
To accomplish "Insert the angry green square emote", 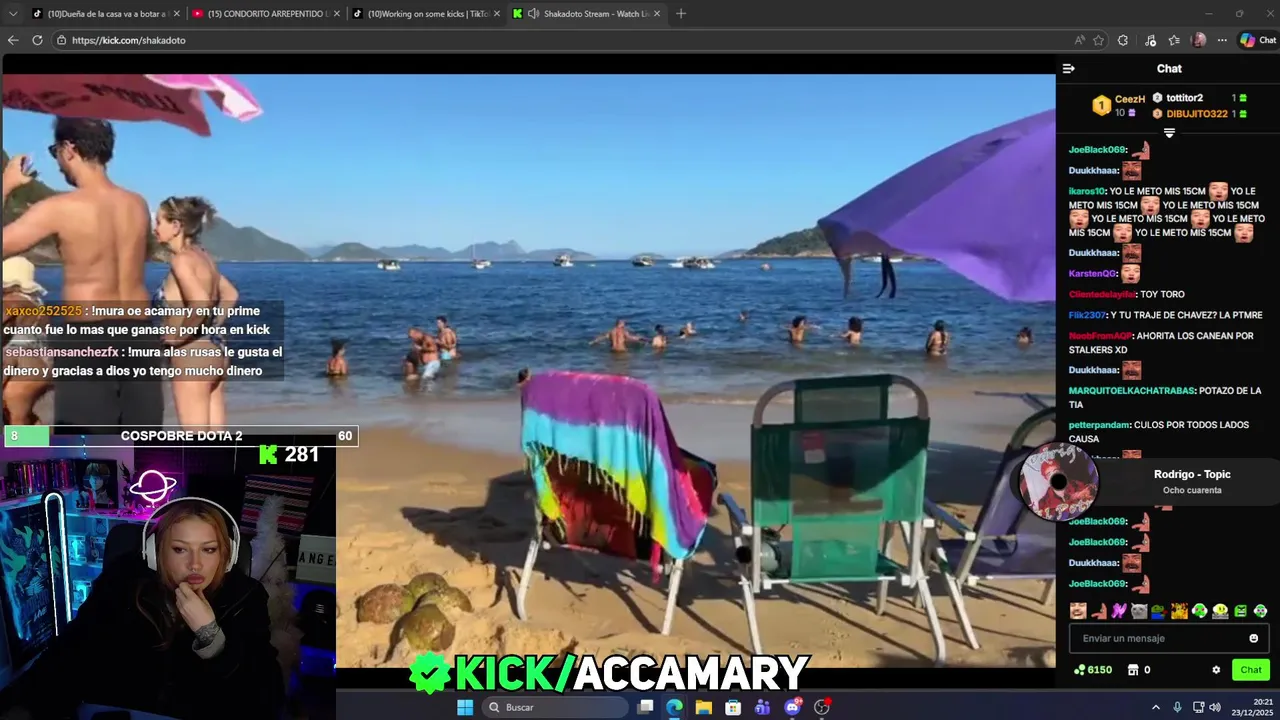I will pos(1240,611).
